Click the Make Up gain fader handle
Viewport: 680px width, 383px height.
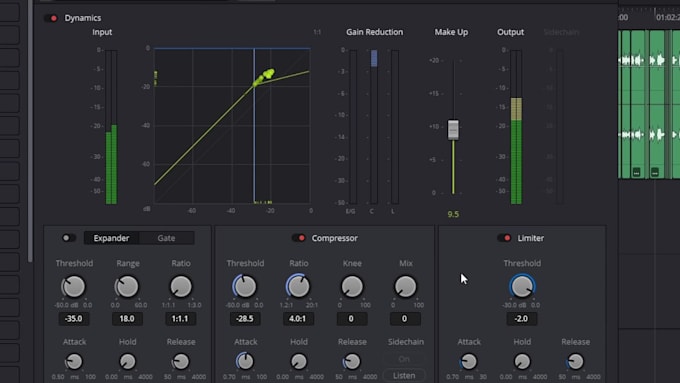click(453, 130)
